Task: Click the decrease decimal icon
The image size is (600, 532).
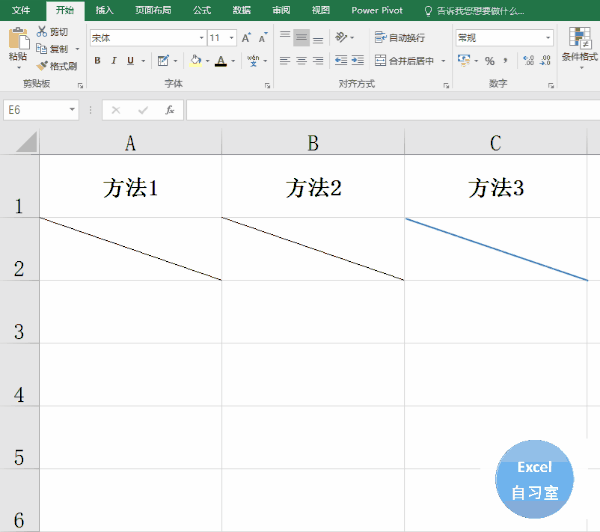Action: pos(545,60)
